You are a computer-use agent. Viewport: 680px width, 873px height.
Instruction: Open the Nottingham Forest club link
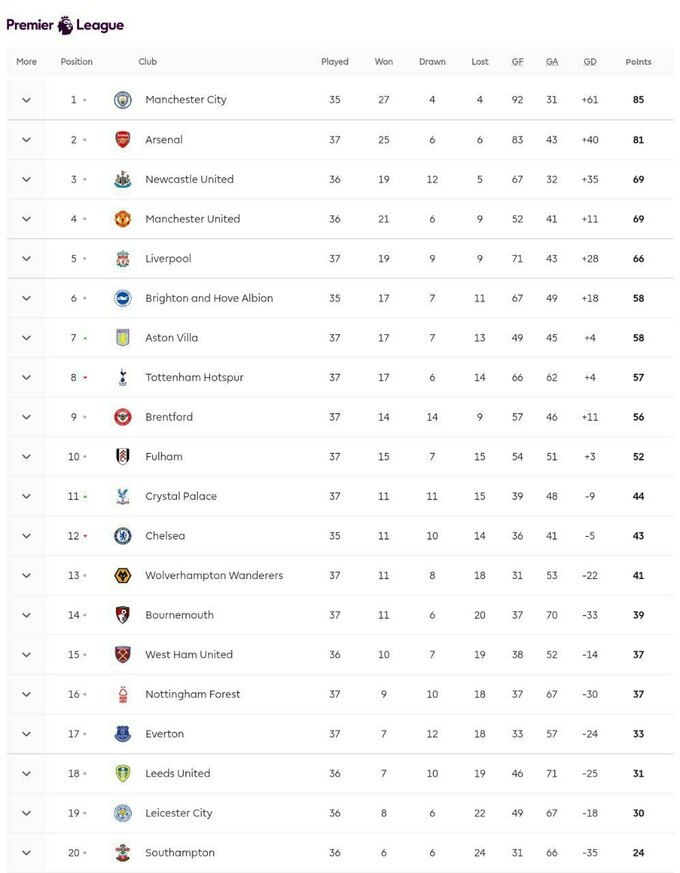tap(192, 694)
